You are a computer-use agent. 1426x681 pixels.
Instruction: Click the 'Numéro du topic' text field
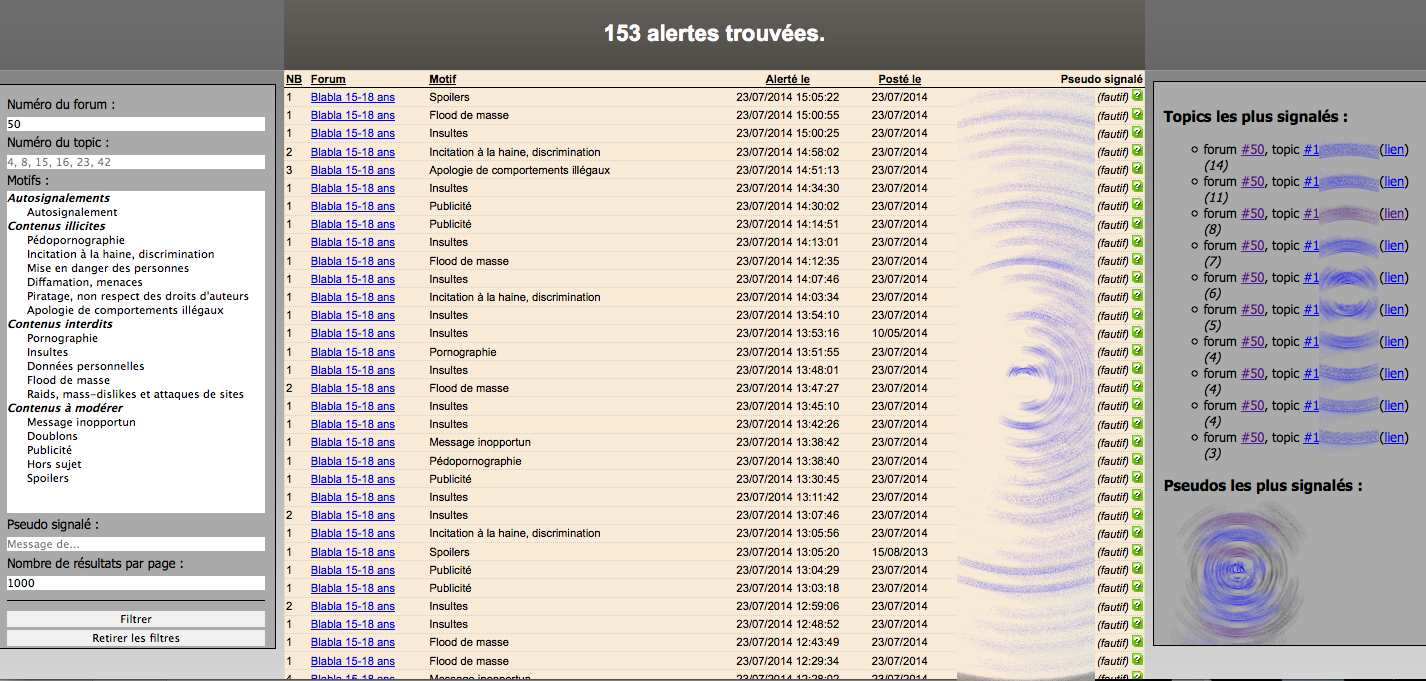pyautogui.click(x=136, y=162)
